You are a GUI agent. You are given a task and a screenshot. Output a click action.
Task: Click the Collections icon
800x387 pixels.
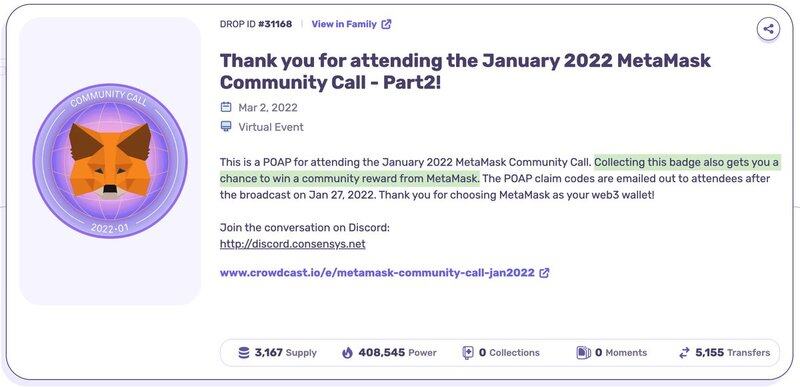468,352
